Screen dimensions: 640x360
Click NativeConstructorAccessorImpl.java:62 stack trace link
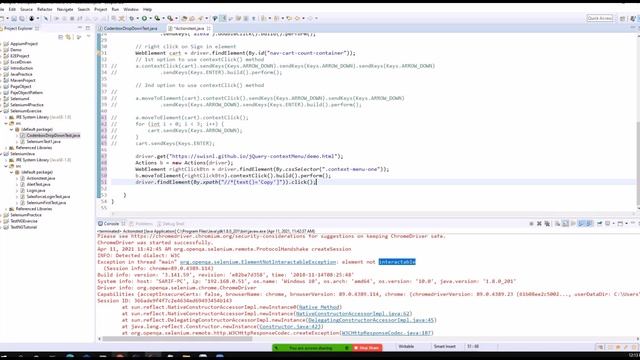click(x=353, y=313)
